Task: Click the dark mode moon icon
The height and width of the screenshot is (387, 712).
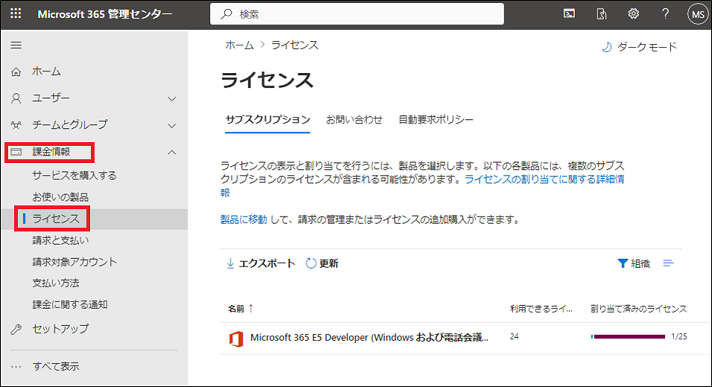Action: point(607,47)
